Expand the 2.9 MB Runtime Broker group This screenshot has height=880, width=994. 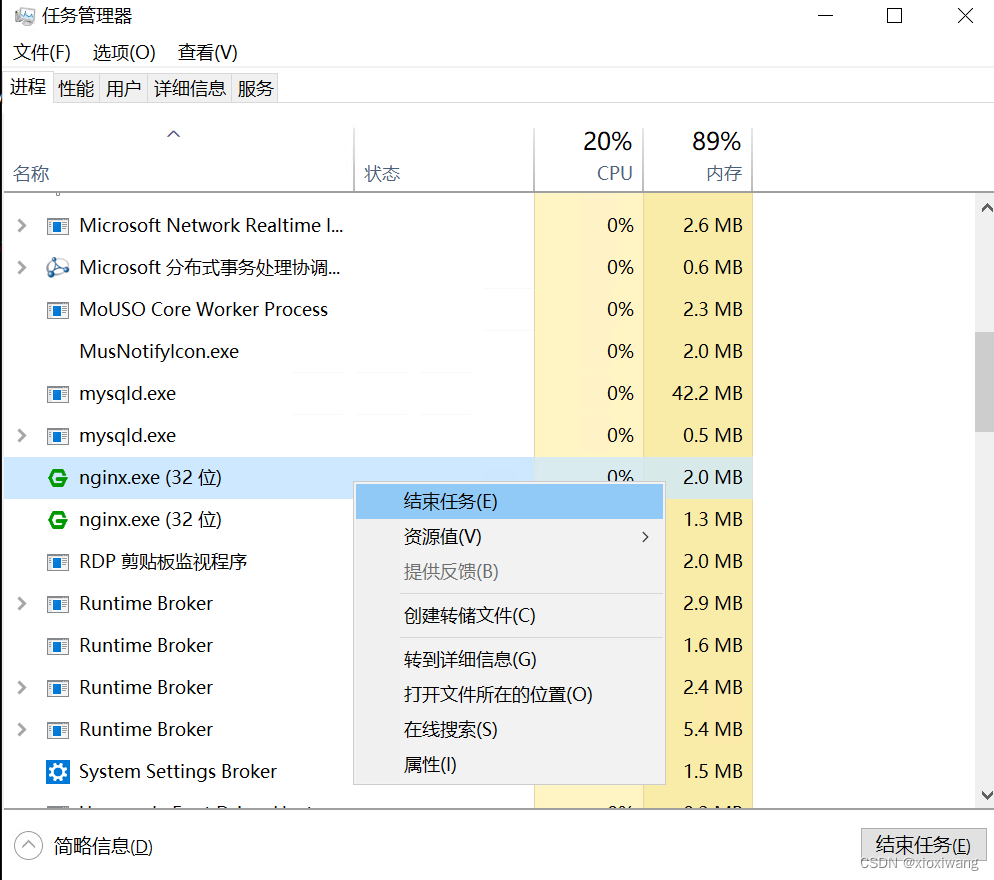(x=22, y=604)
